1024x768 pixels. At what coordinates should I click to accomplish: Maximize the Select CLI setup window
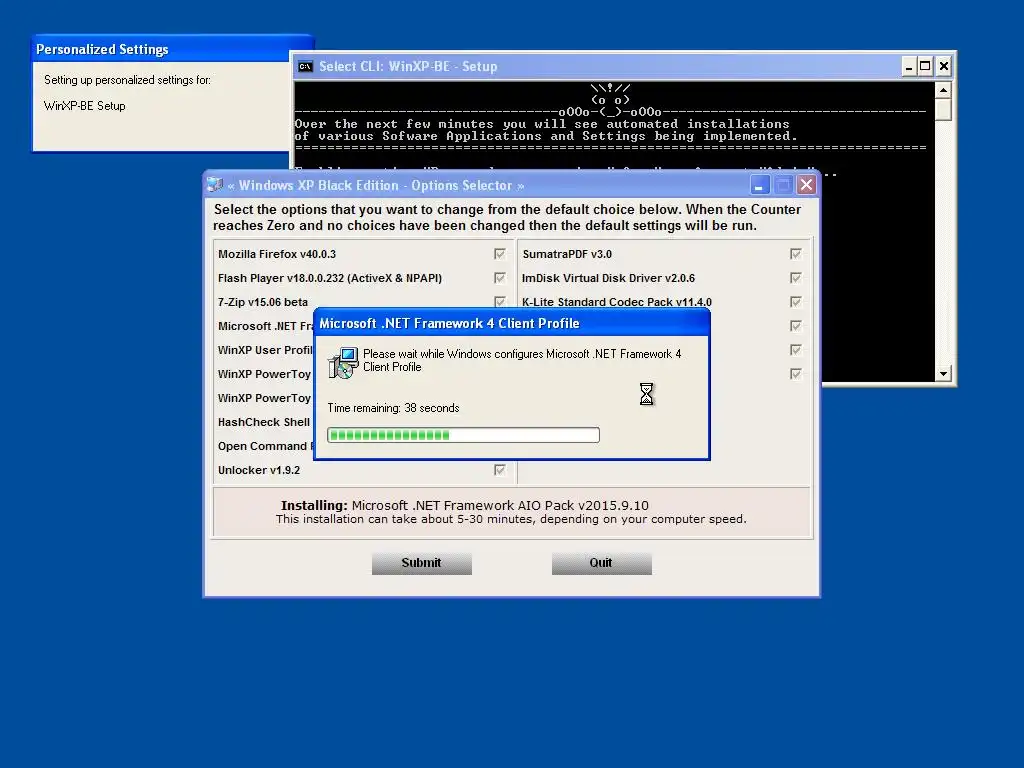click(925, 66)
